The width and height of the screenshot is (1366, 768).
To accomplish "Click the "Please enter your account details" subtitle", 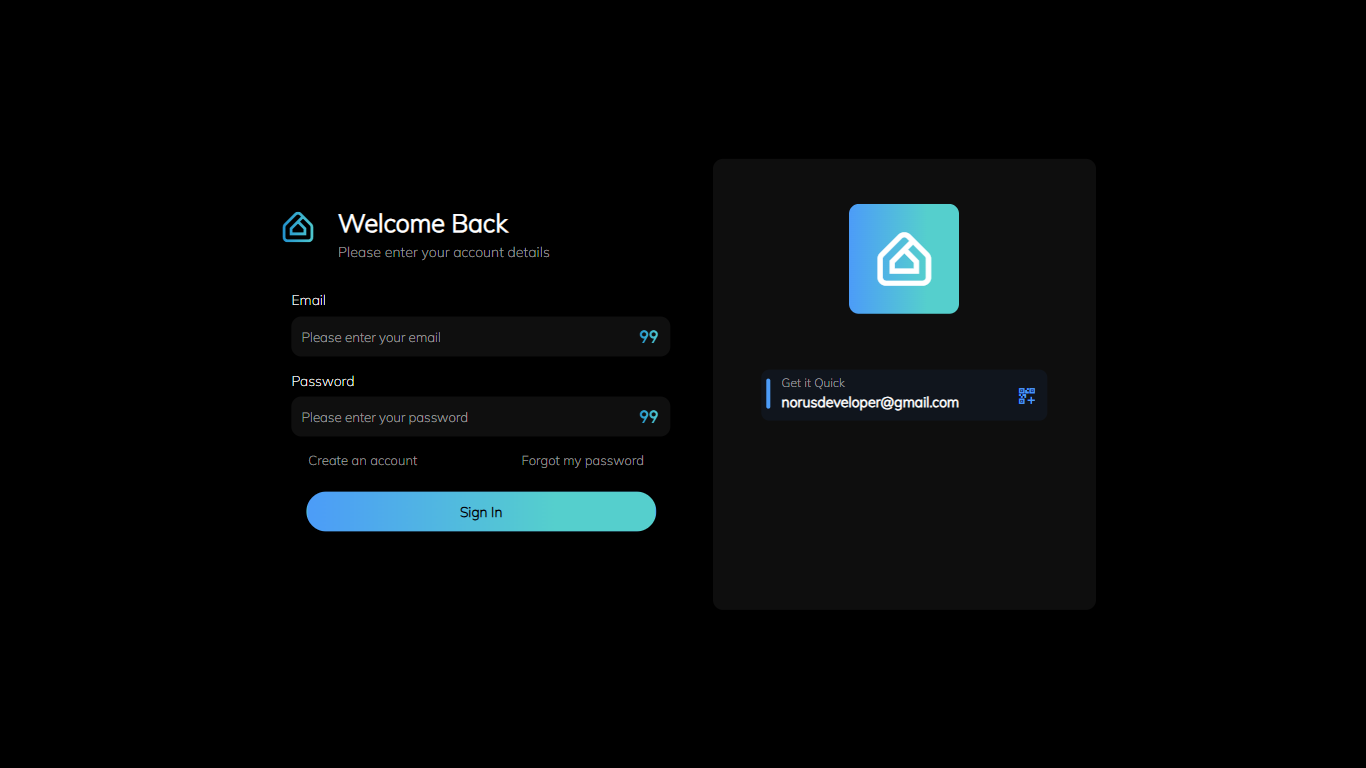I will pyautogui.click(x=444, y=252).
